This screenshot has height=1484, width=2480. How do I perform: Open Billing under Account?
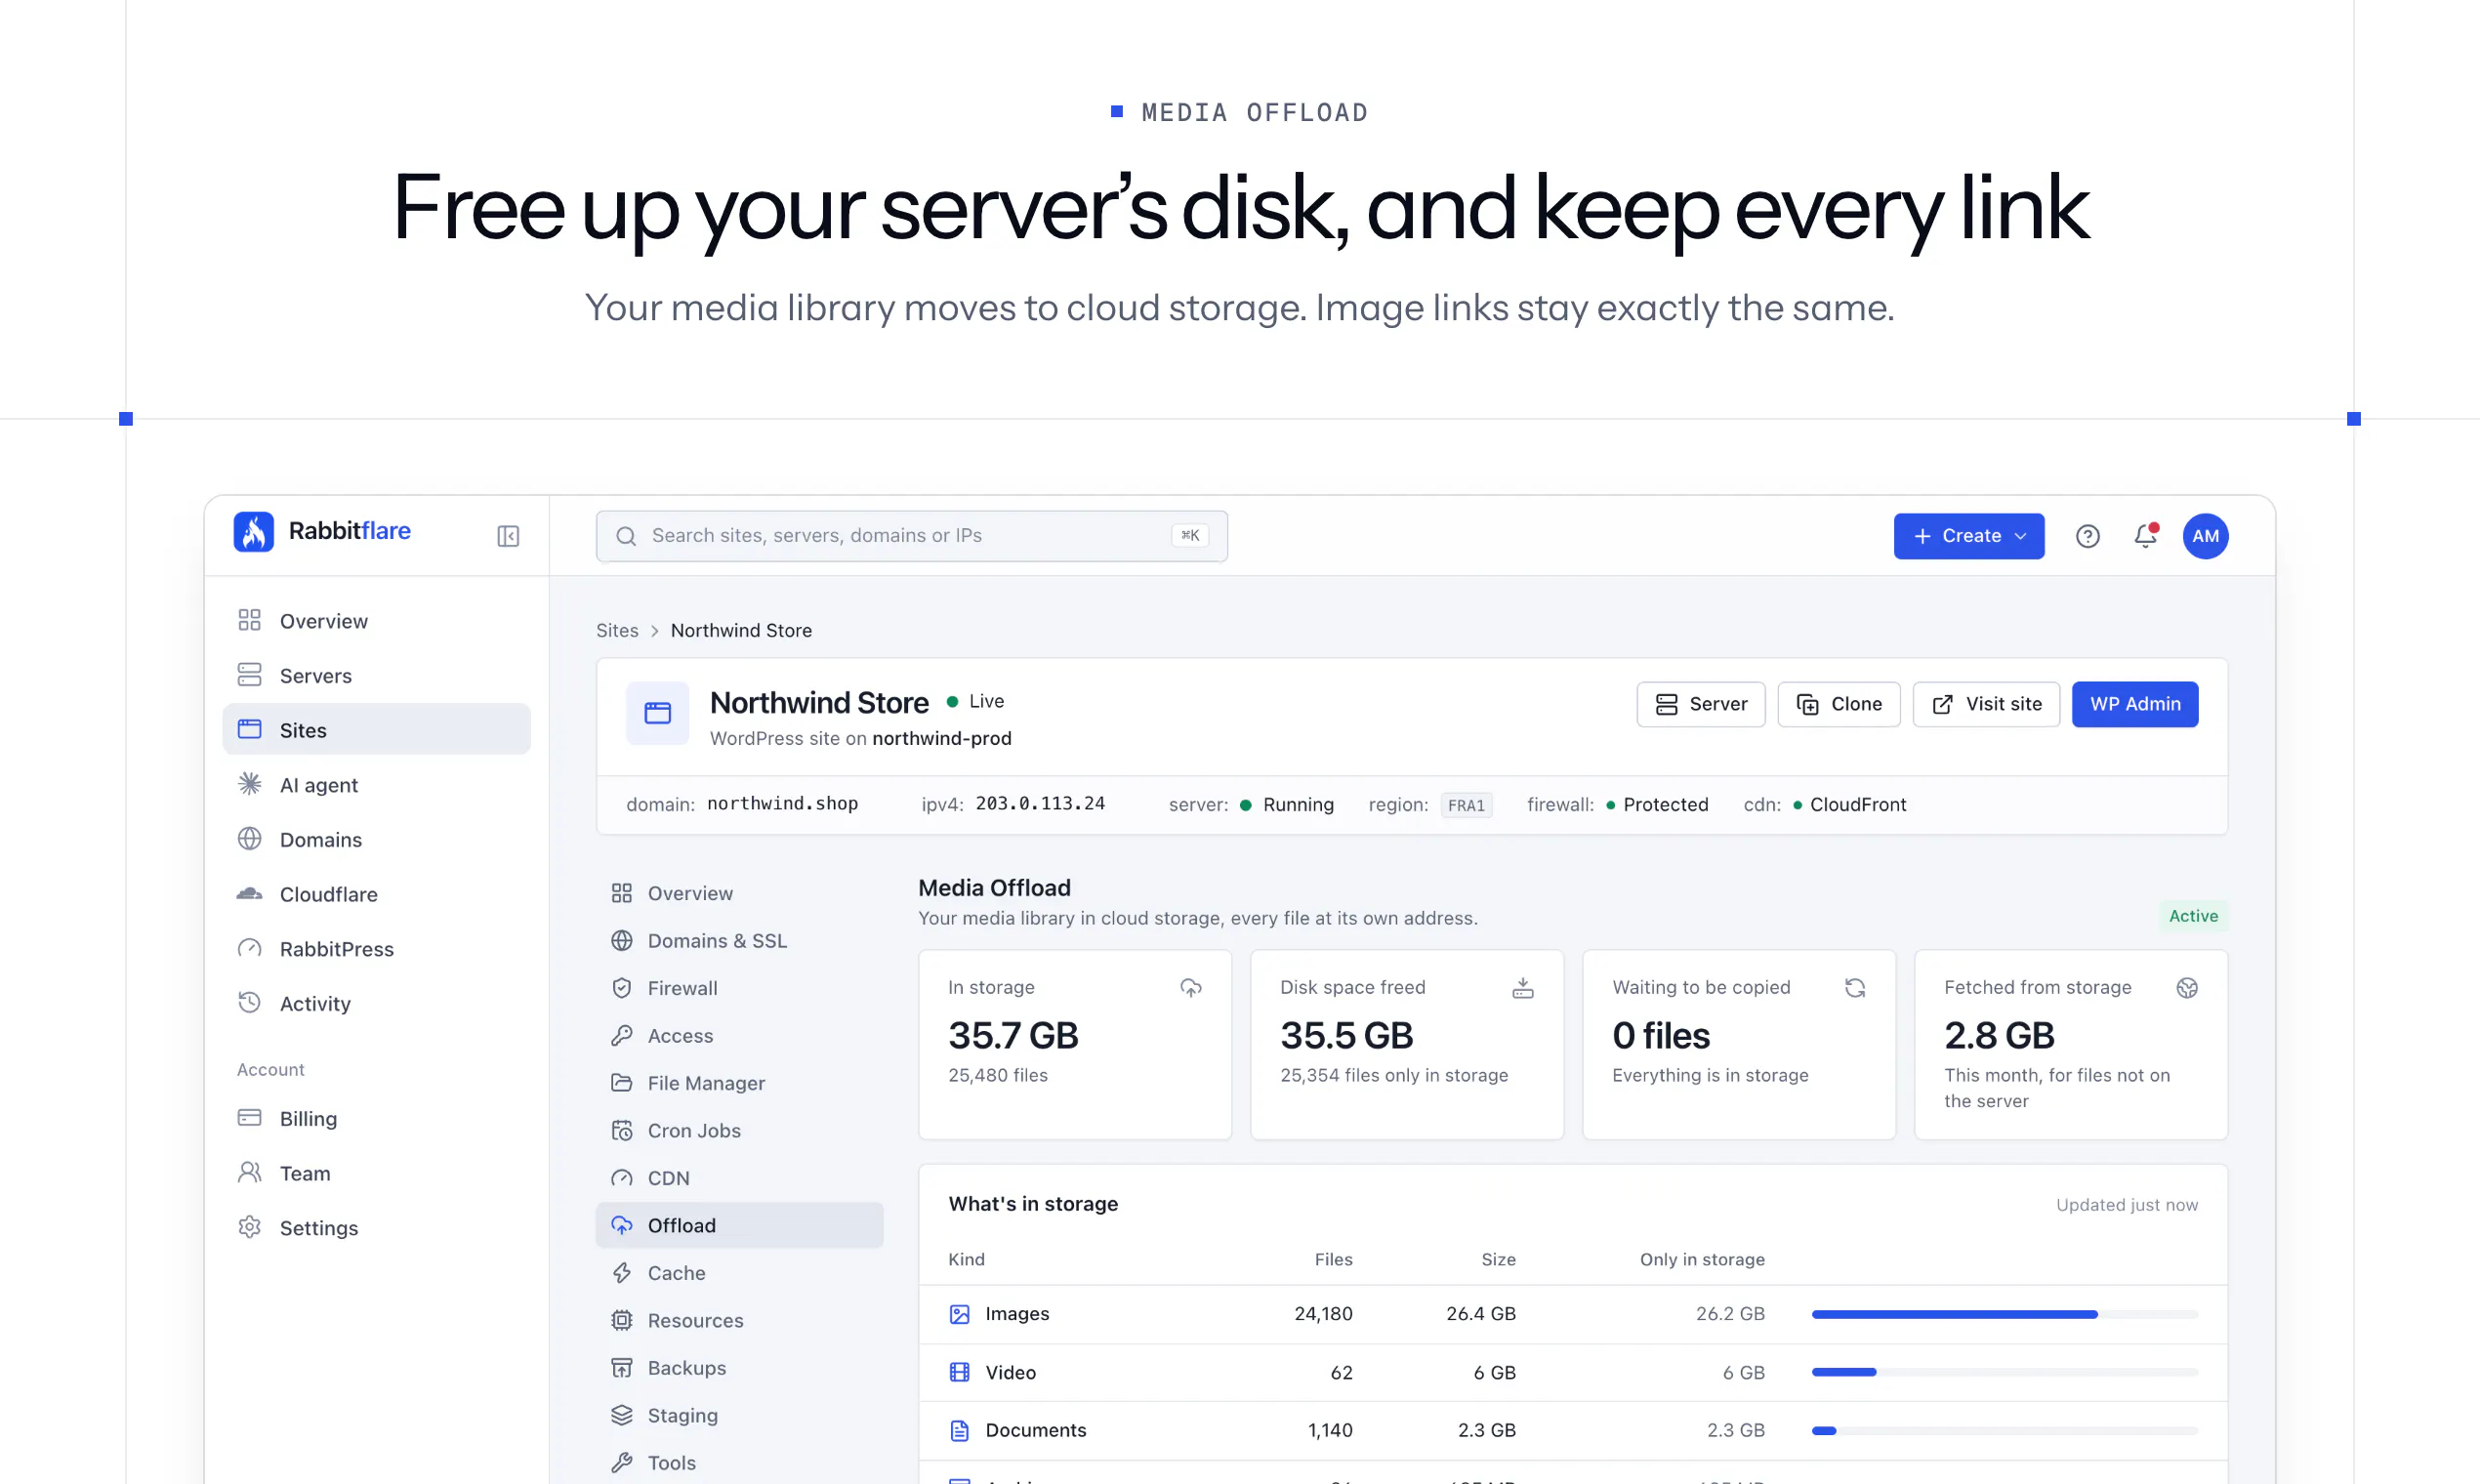coord(376,1119)
